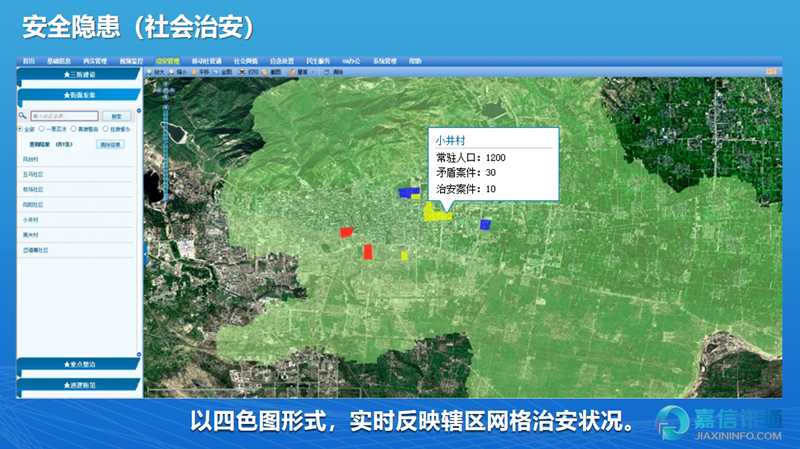Activate the 平移 pan tool icon
The width and height of the screenshot is (800, 449).
pos(194,72)
